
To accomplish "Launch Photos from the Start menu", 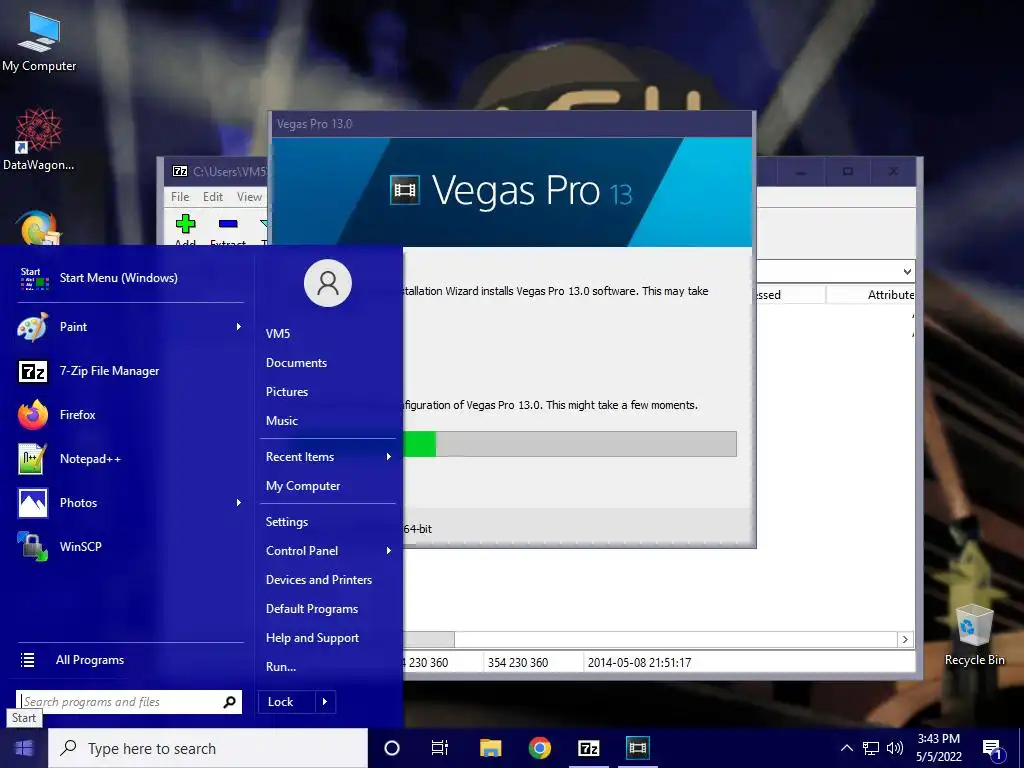I will click(129, 503).
